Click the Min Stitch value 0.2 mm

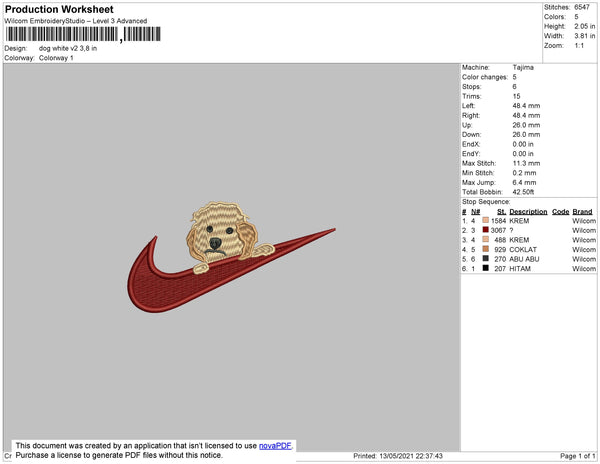(524, 173)
